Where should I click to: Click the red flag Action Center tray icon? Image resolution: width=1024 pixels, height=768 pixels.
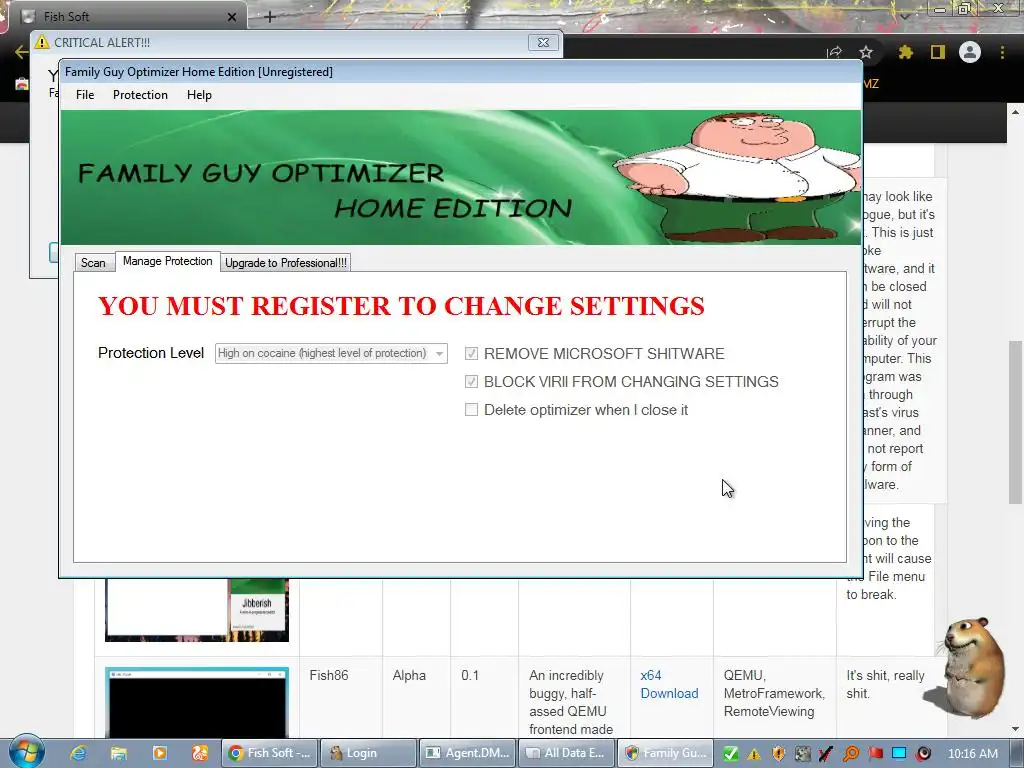click(875, 754)
